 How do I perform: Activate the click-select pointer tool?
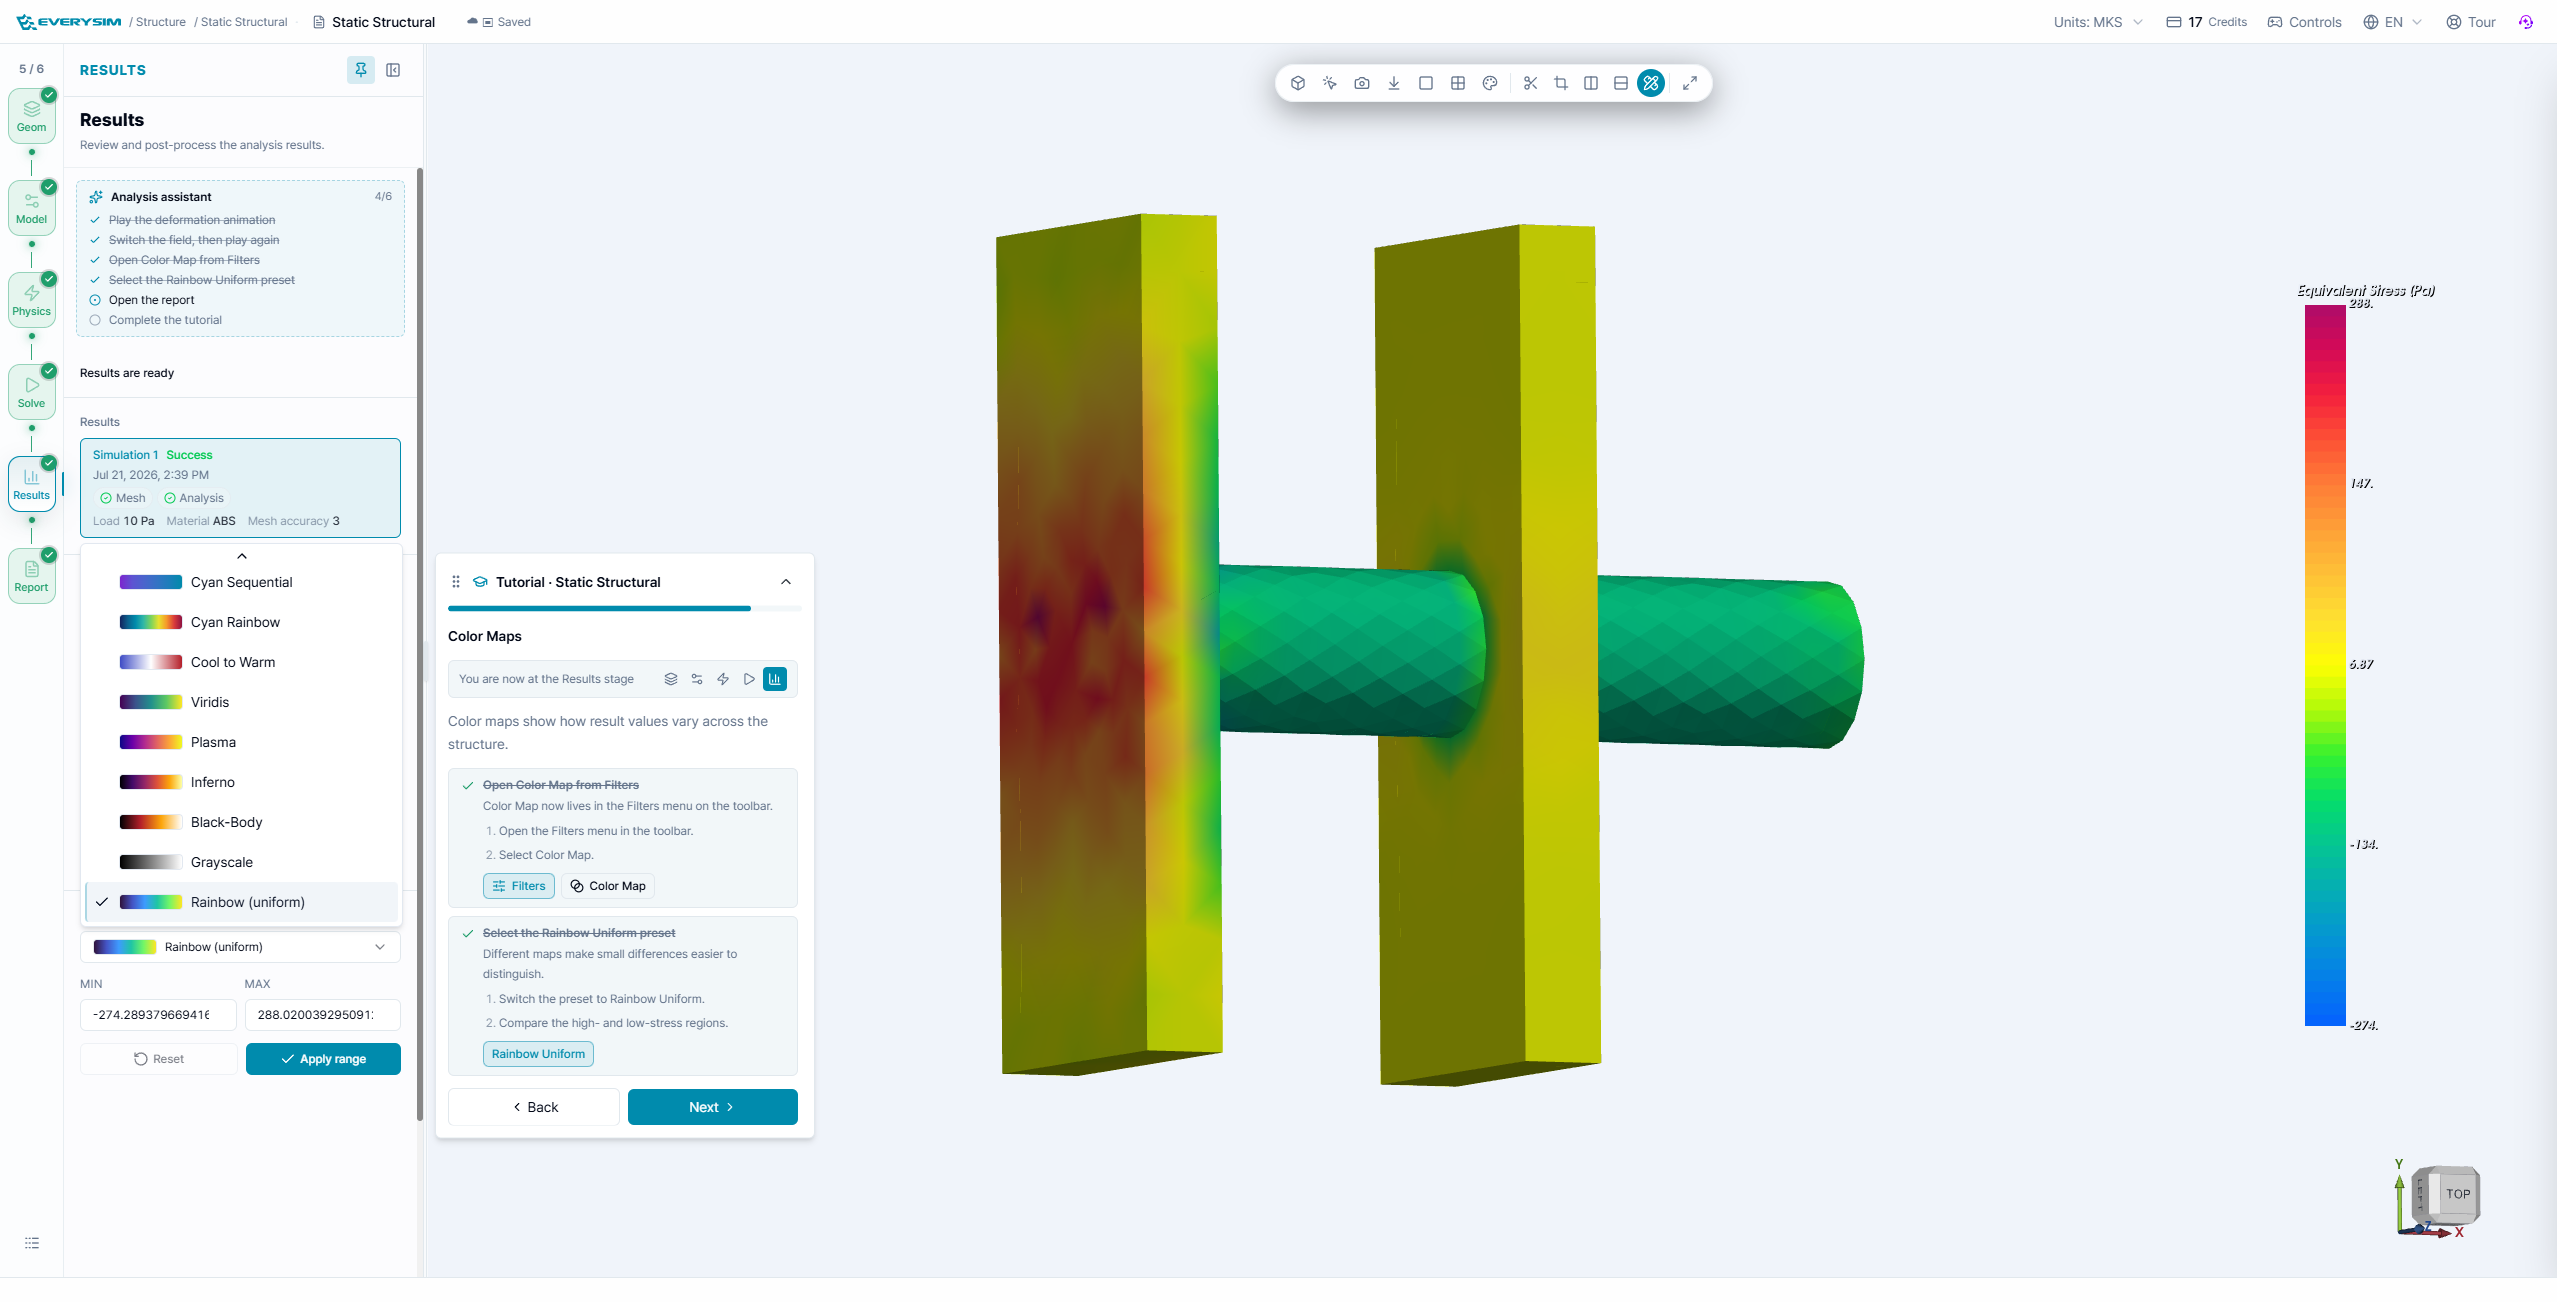[1330, 83]
